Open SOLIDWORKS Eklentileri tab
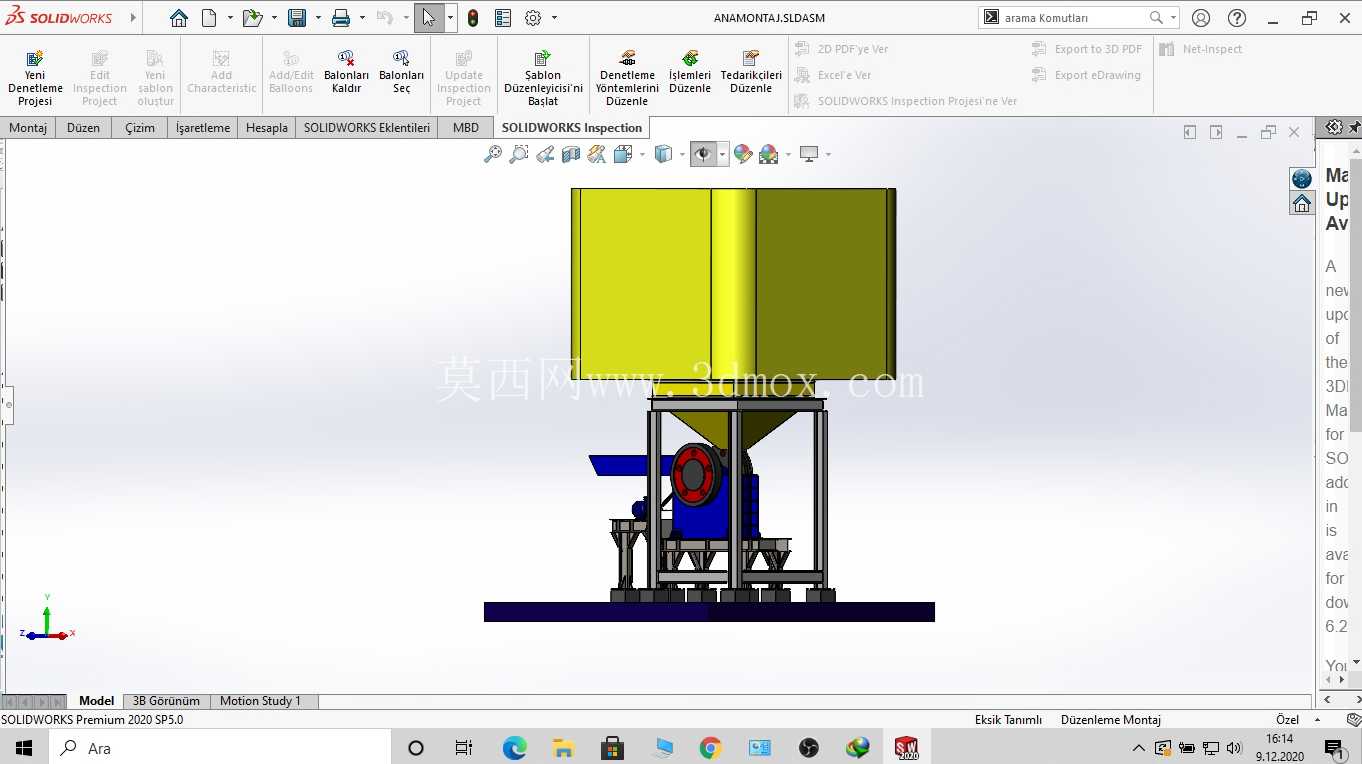Screen dimensions: 1362x764 (x=367, y=128)
